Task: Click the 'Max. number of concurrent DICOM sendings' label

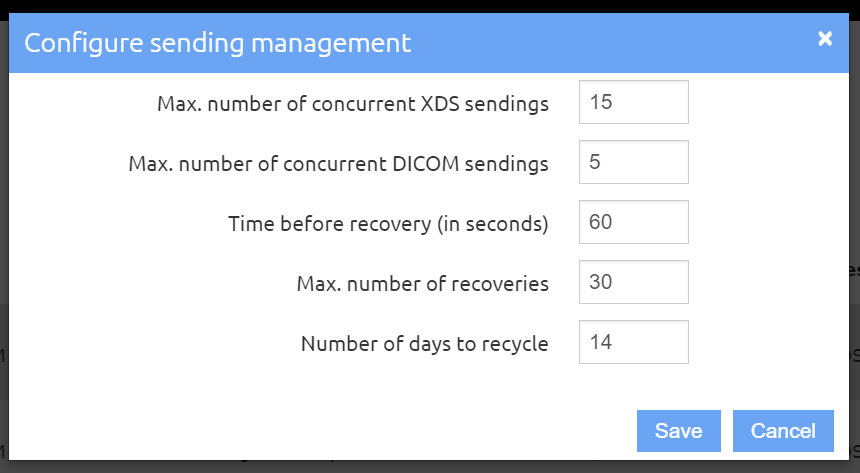Action: (338, 164)
